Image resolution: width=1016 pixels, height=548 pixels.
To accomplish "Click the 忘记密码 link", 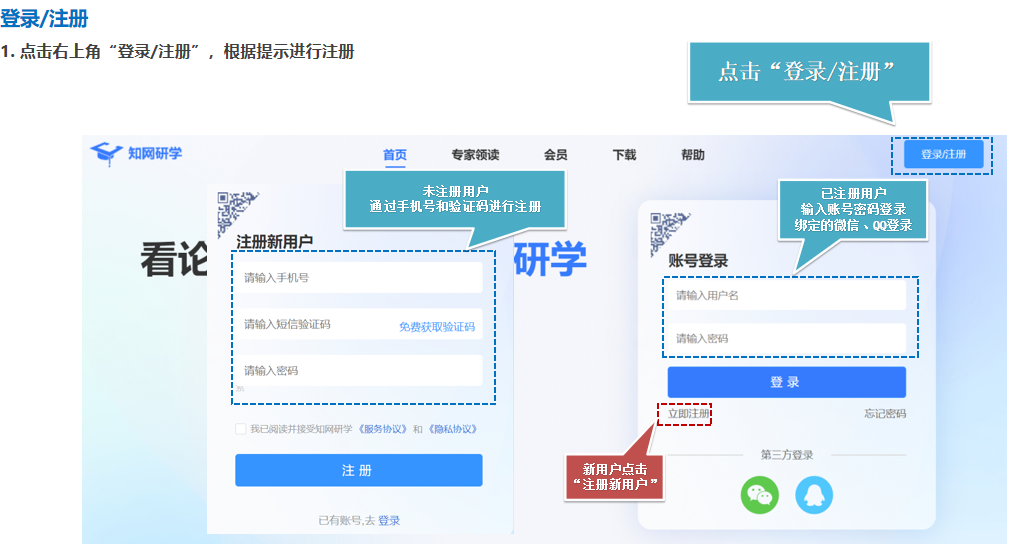I will click(x=885, y=413).
